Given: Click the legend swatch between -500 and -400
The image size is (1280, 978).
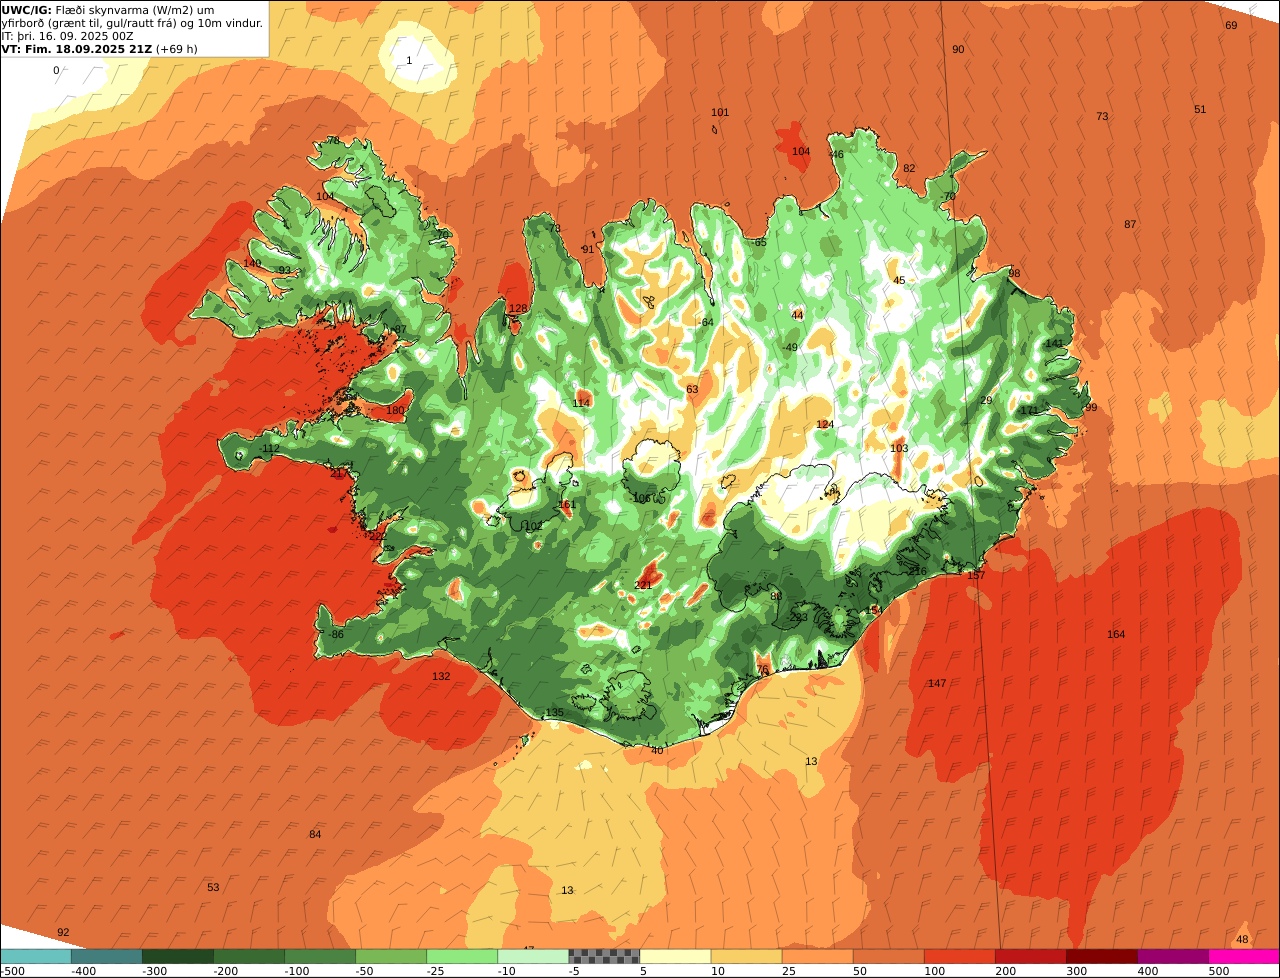Looking at the screenshot, I should coord(36,956).
